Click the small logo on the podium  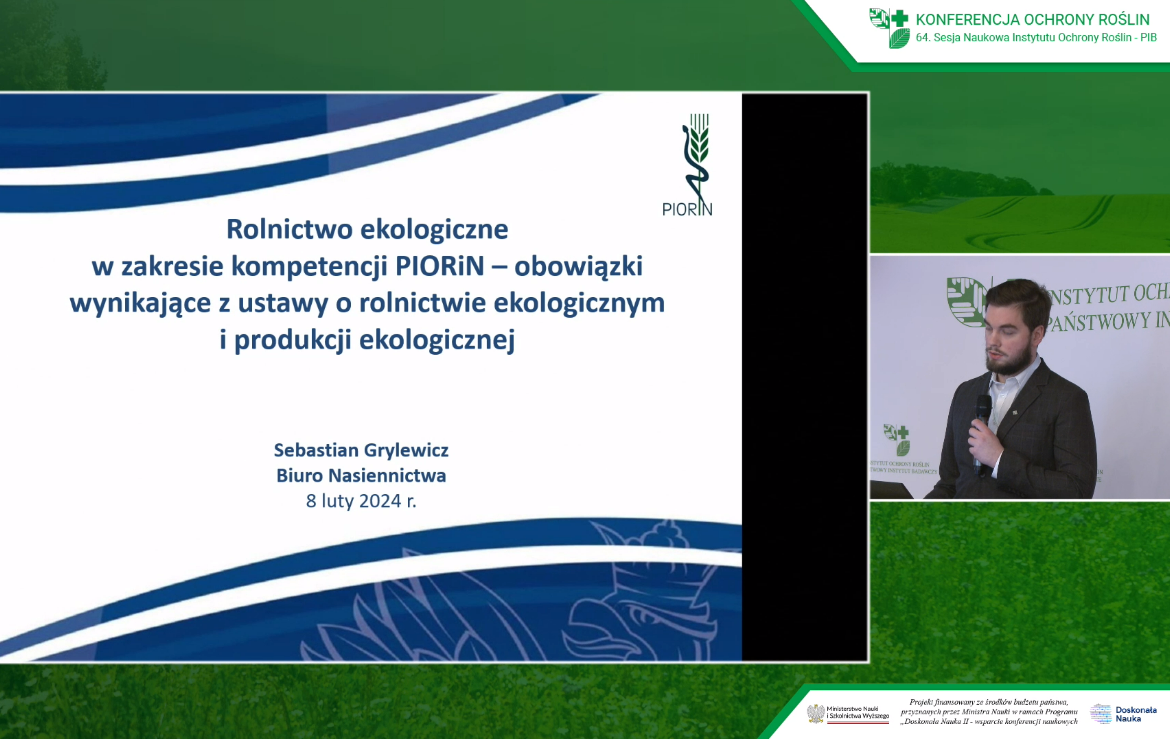click(x=896, y=439)
